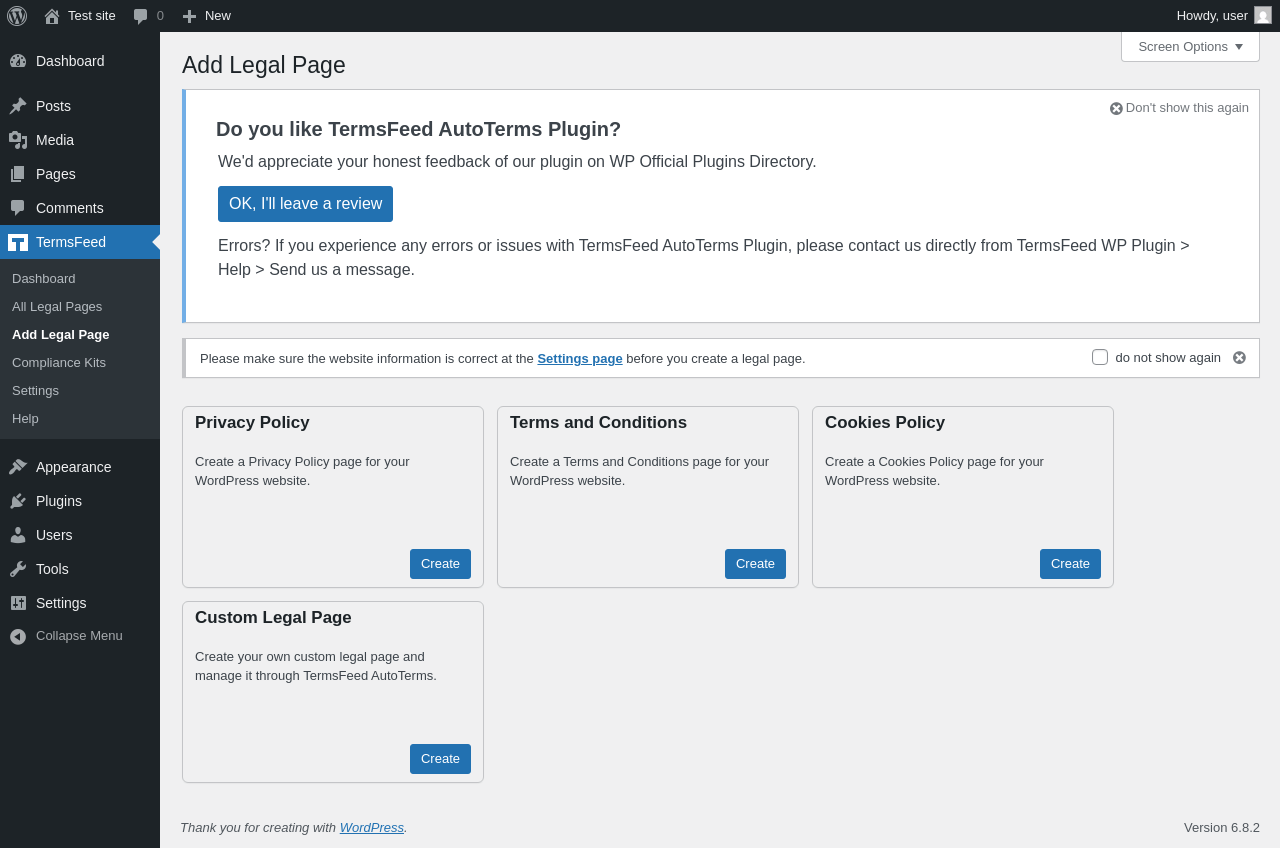Click the Pages icon in the sidebar
This screenshot has height=848, width=1280.
coord(18,174)
